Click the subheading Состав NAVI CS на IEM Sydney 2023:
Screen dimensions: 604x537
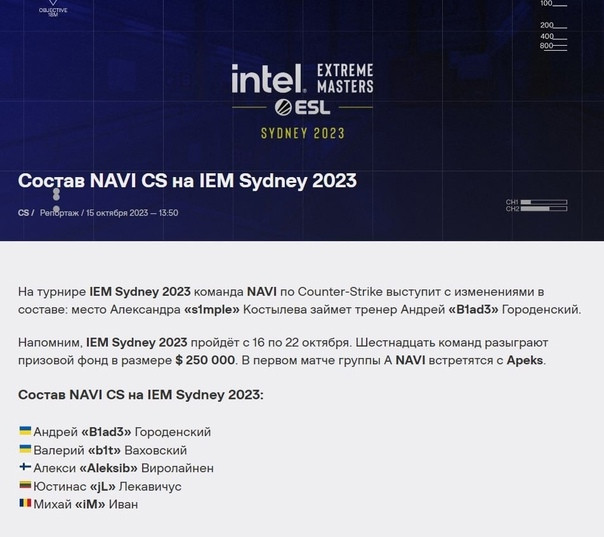pyautogui.click(x=141, y=395)
